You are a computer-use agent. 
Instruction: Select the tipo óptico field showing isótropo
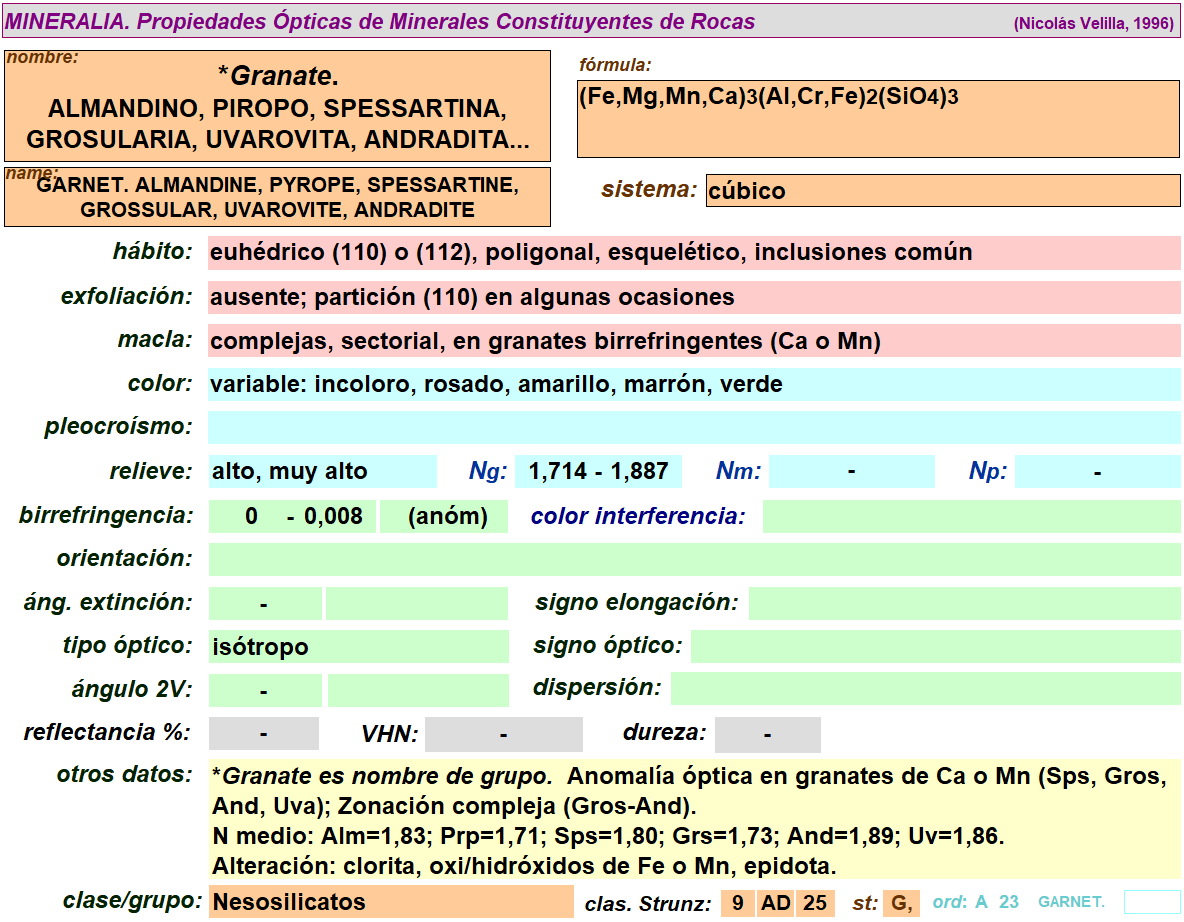click(x=358, y=647)
